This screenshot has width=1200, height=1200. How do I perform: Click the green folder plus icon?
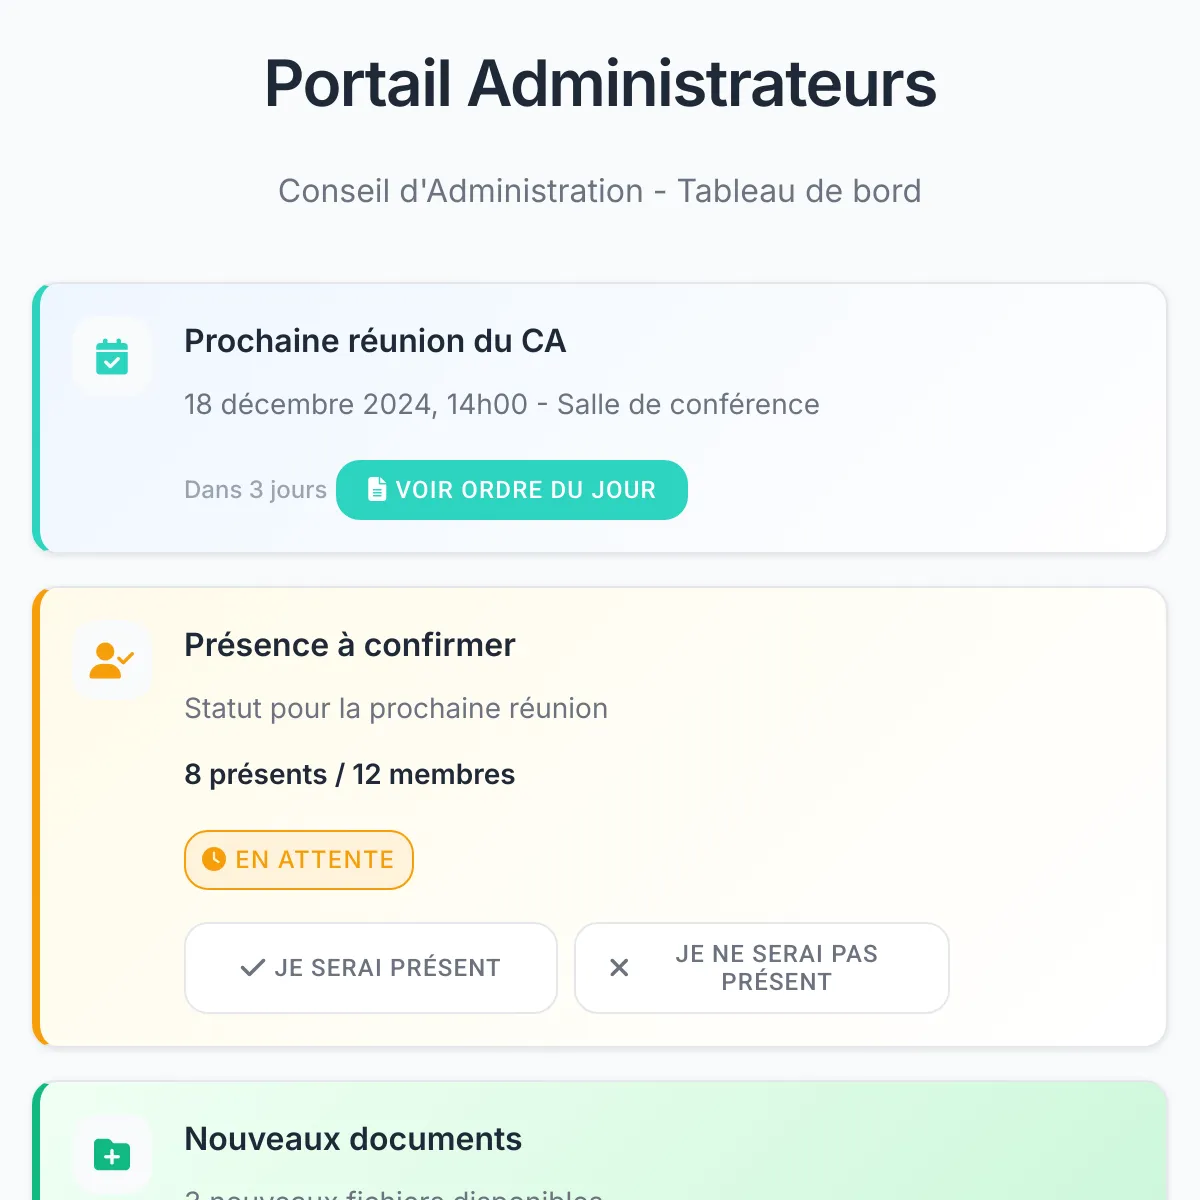[112, 1155]
